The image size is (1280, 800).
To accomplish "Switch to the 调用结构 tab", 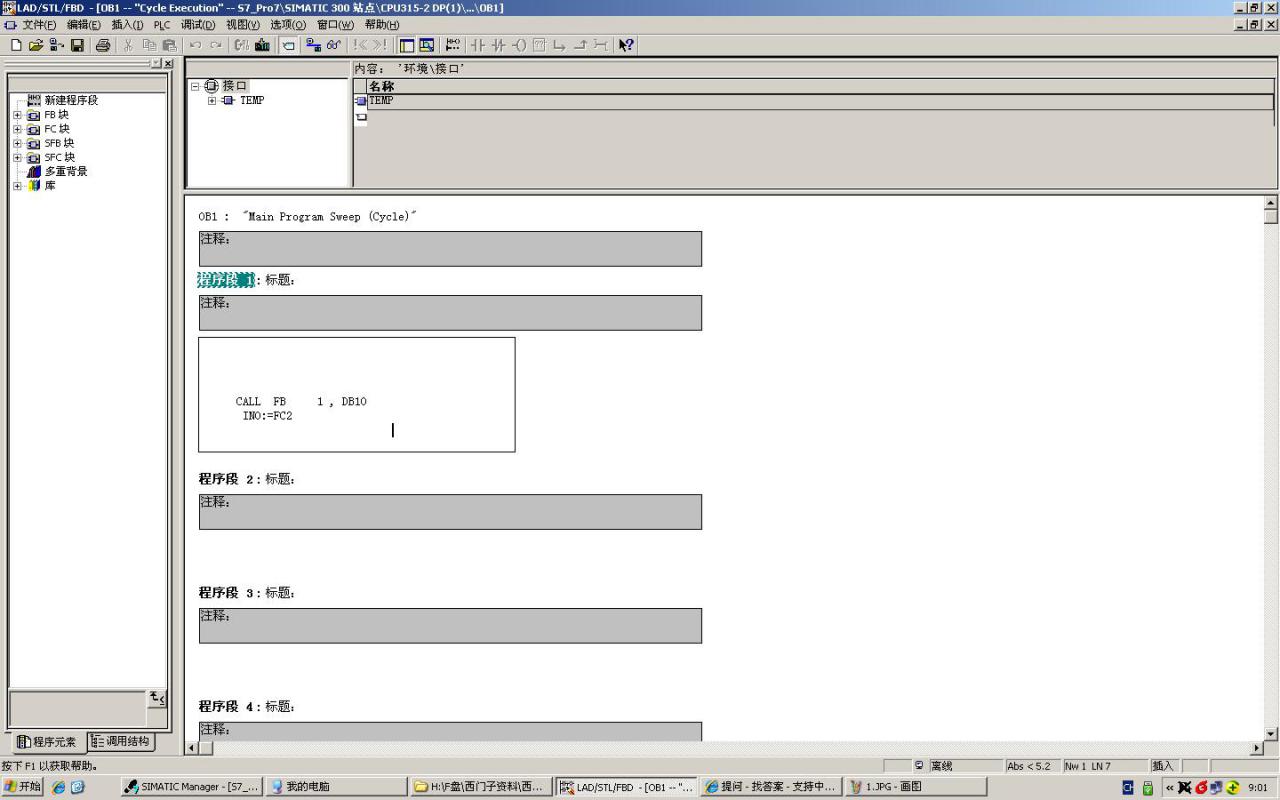I will (x=120, y=741).
